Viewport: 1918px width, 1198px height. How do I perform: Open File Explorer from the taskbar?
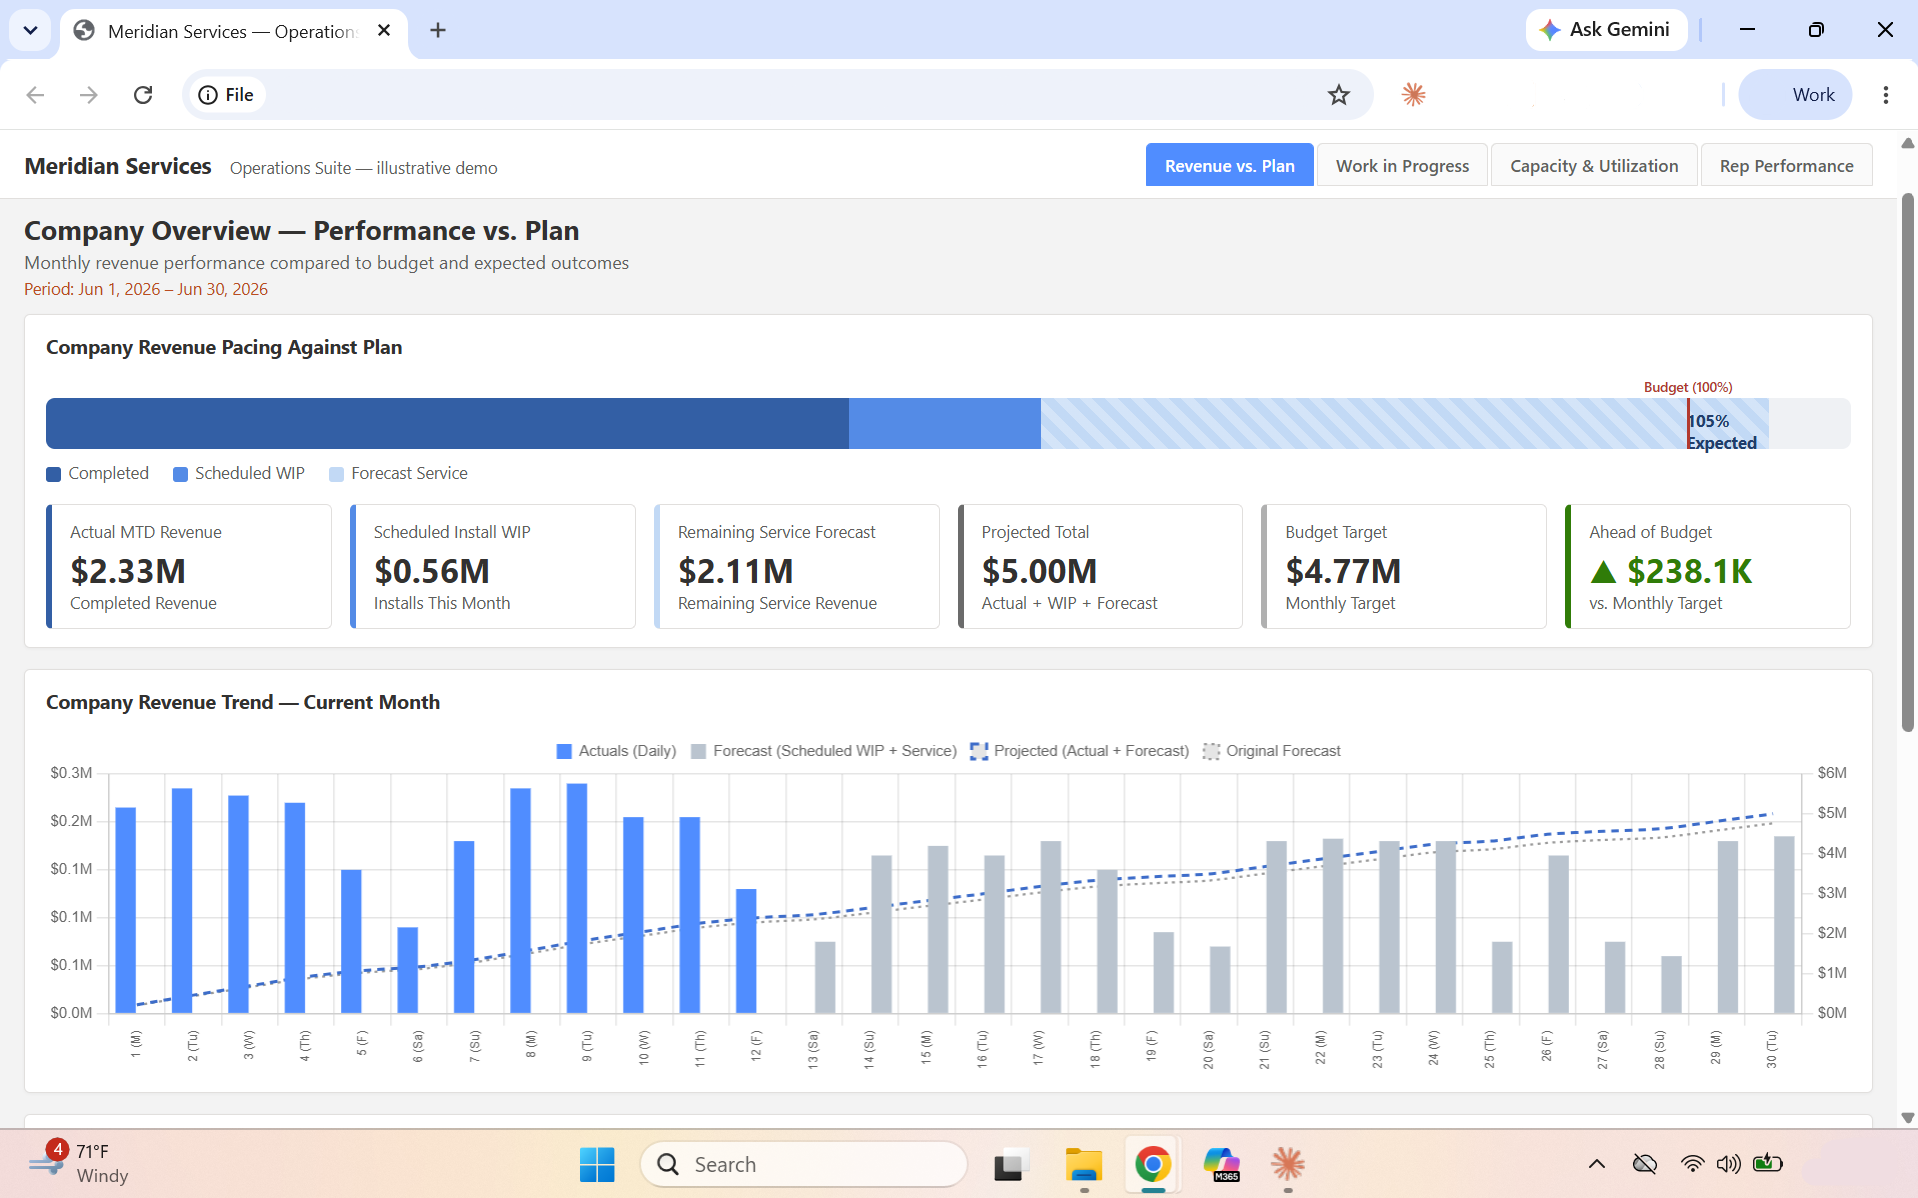1083,1164
